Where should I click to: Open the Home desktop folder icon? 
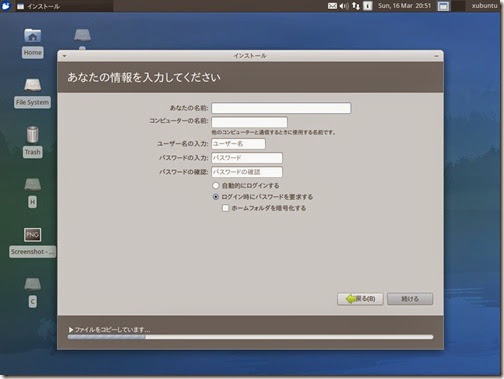32,35
